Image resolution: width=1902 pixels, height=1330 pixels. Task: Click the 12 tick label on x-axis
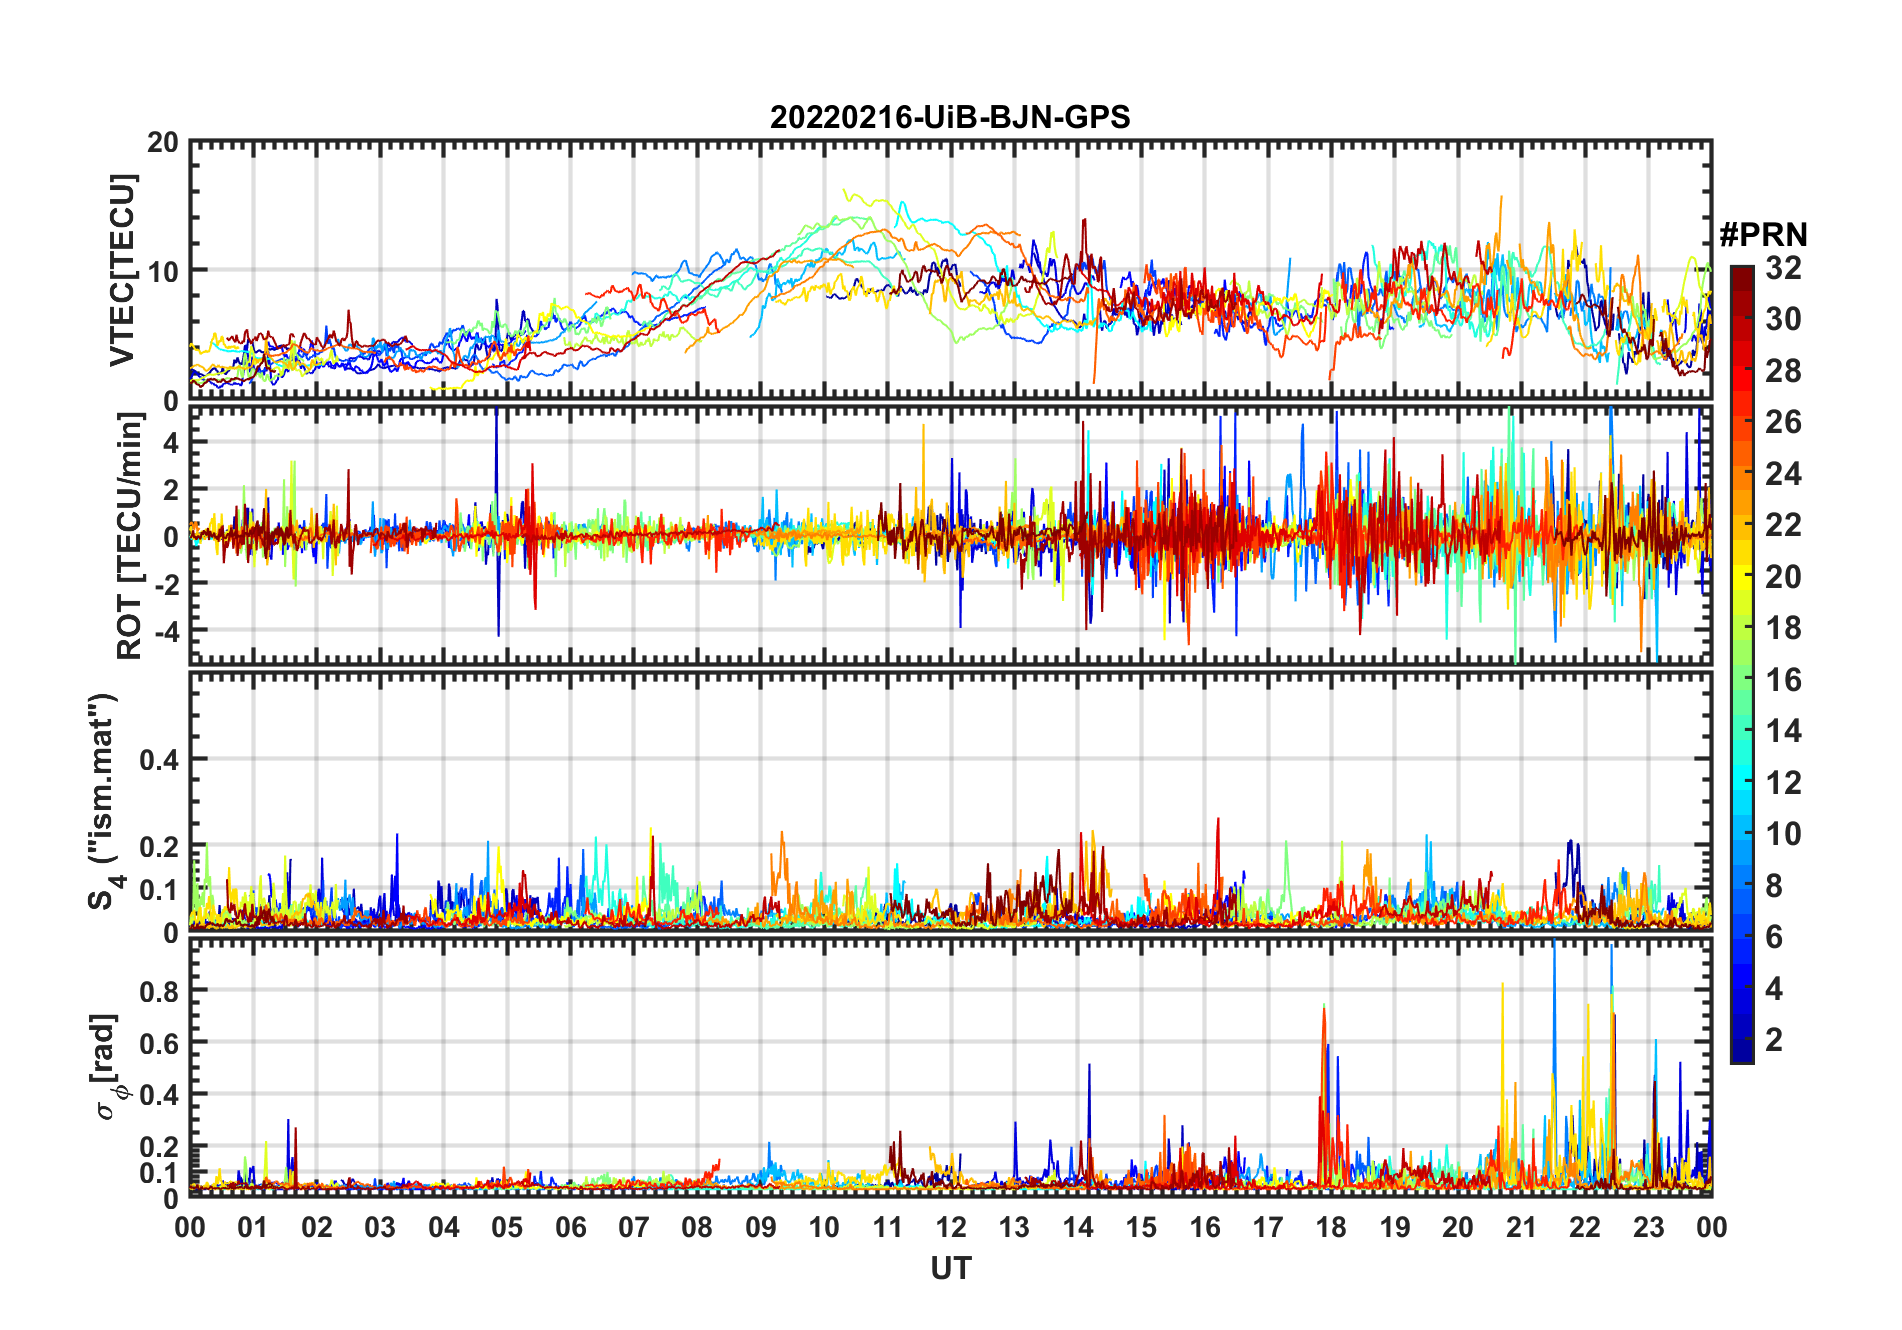point(951,1227)
